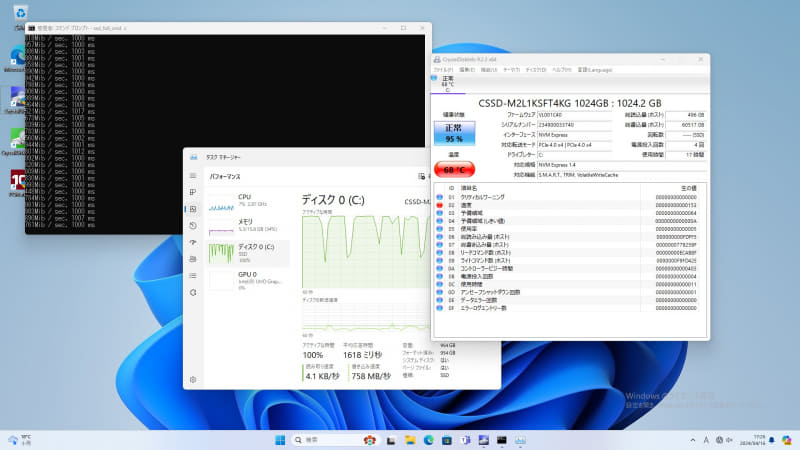
Task: Select SMART row 02 温度
Action: tap(568, 205)
